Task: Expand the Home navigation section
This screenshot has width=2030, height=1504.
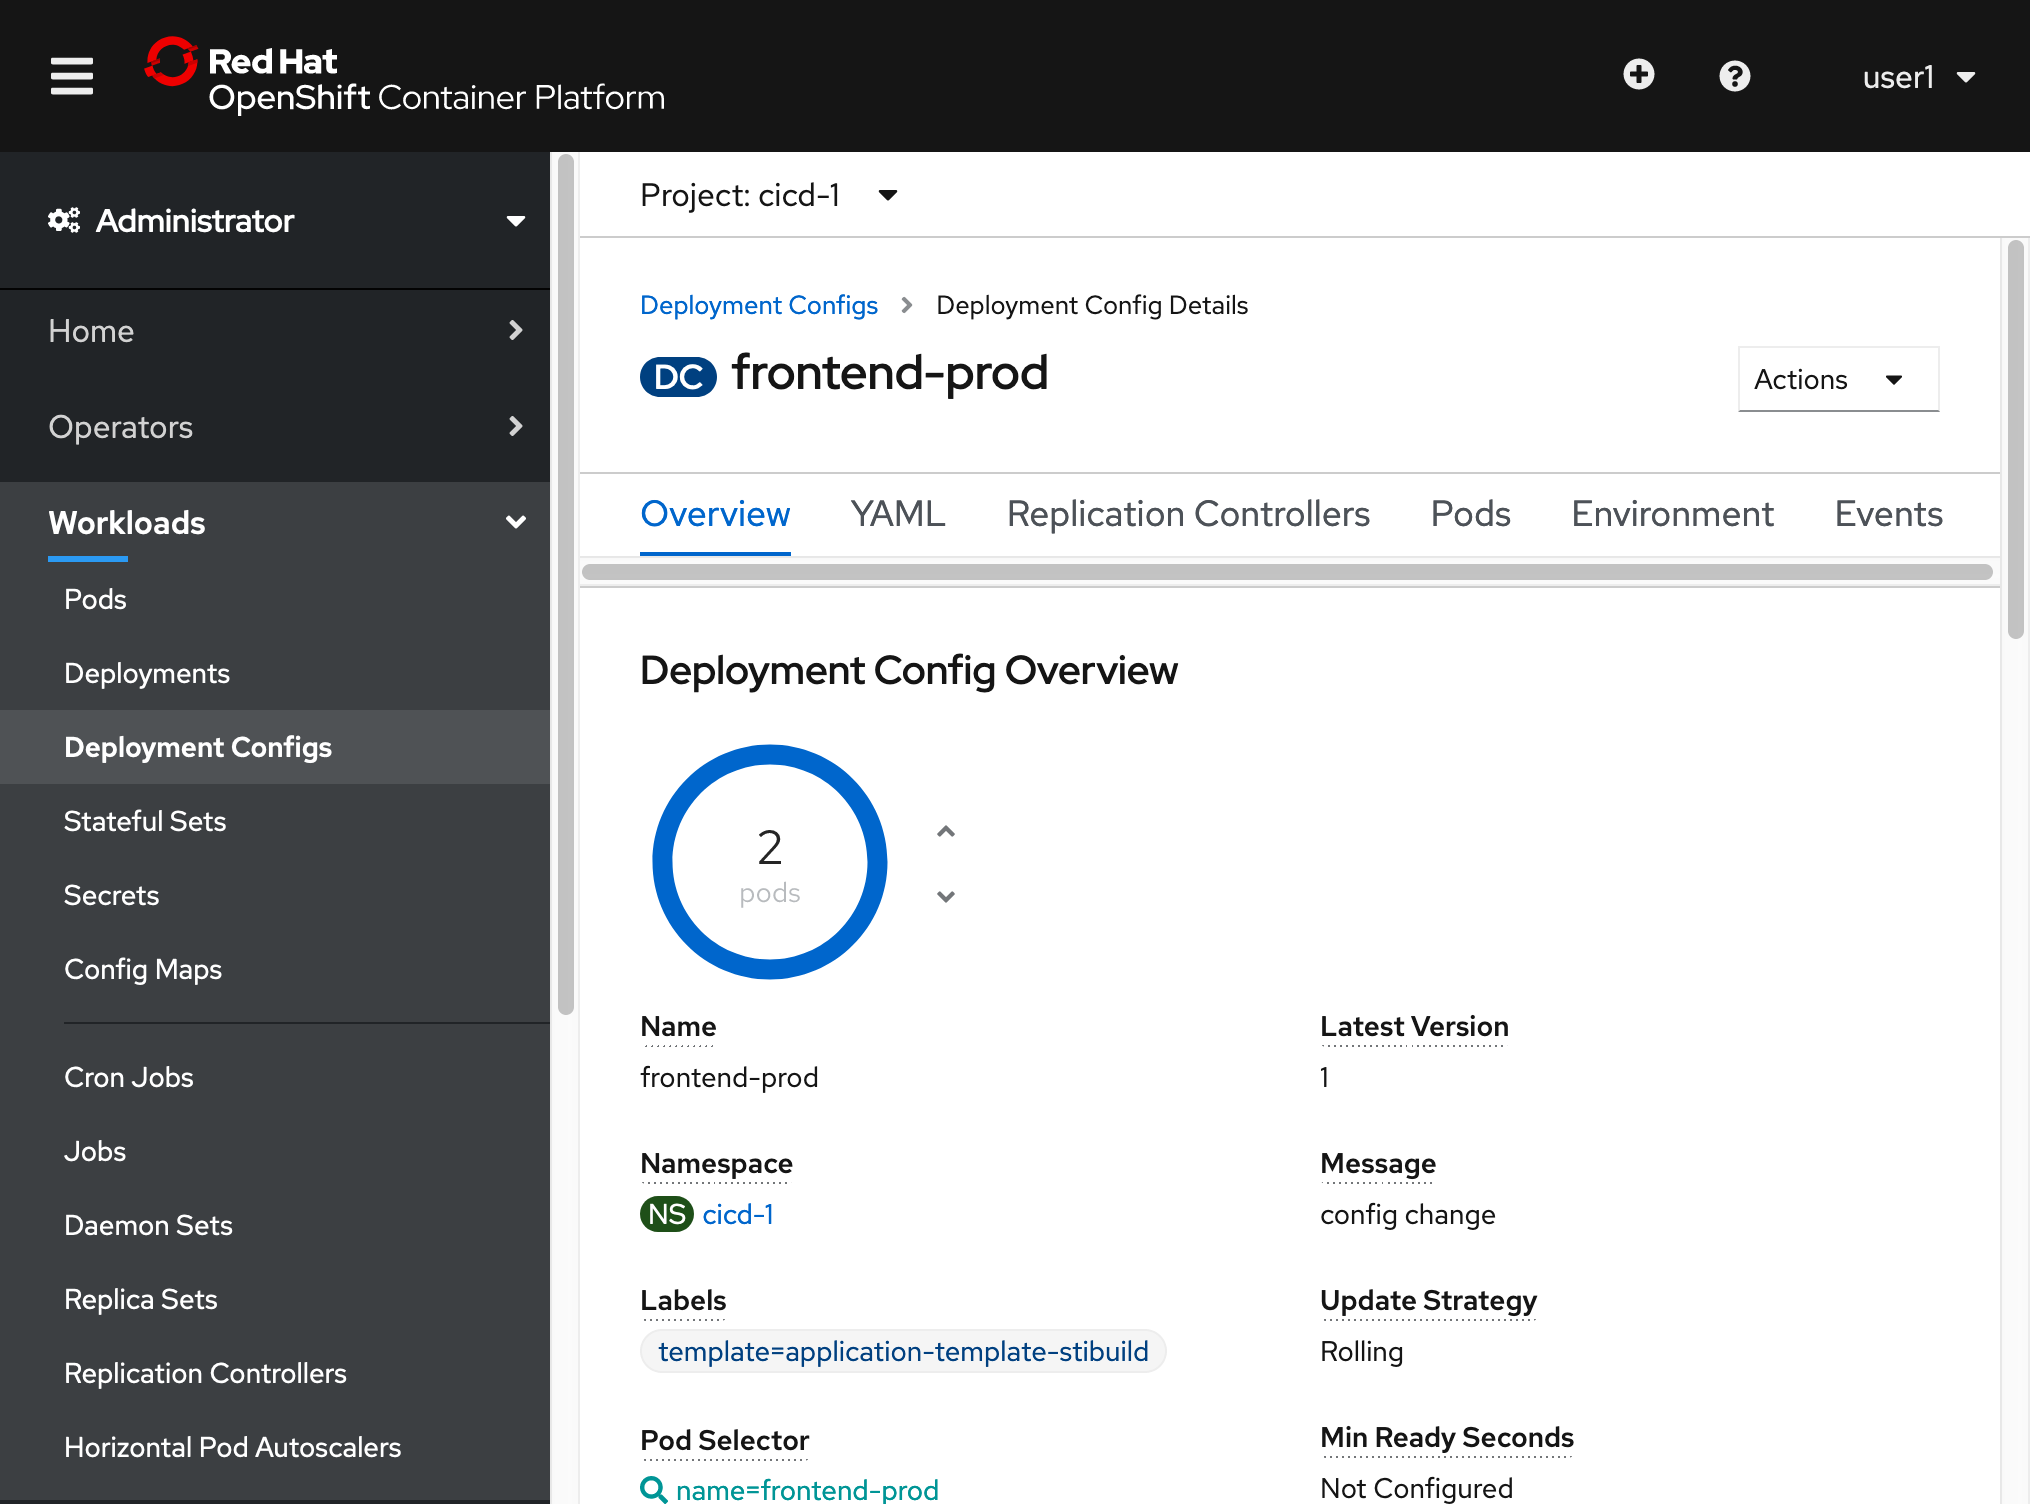Action: click(275, 331)
